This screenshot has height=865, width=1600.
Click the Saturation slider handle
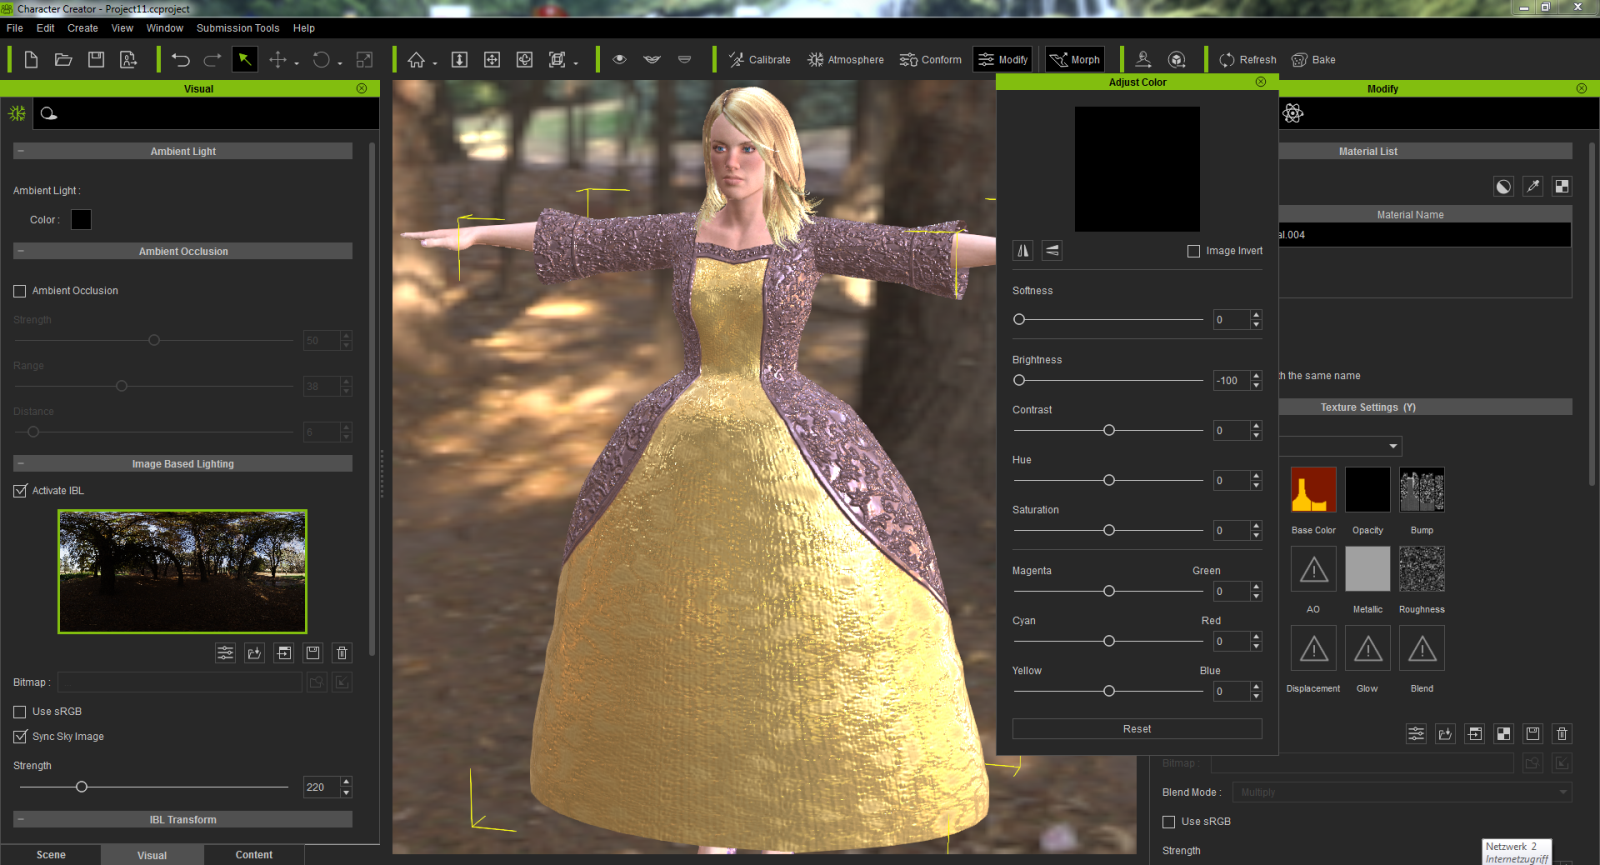(x=1109, y=530)
